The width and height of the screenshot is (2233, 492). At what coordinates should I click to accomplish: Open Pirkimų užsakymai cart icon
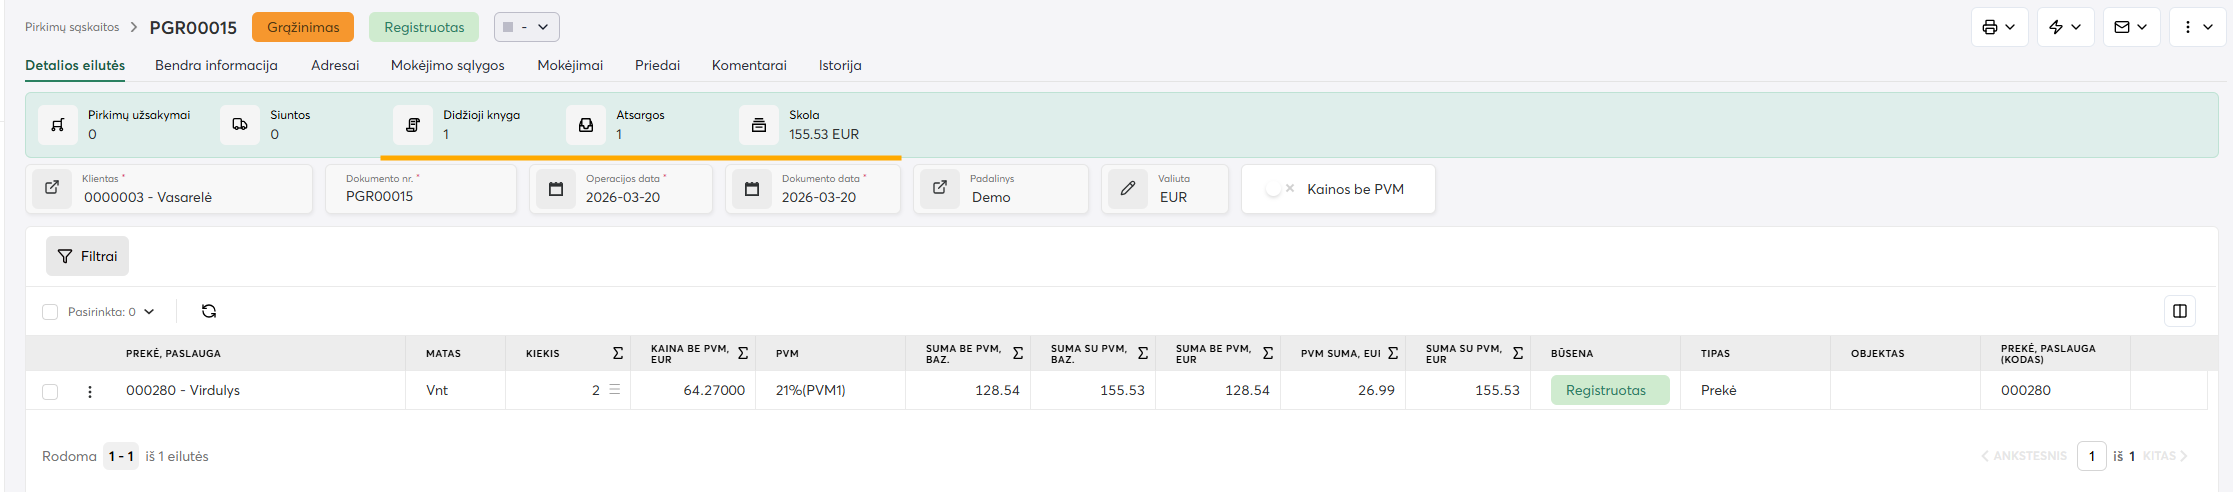click(58, 125)
